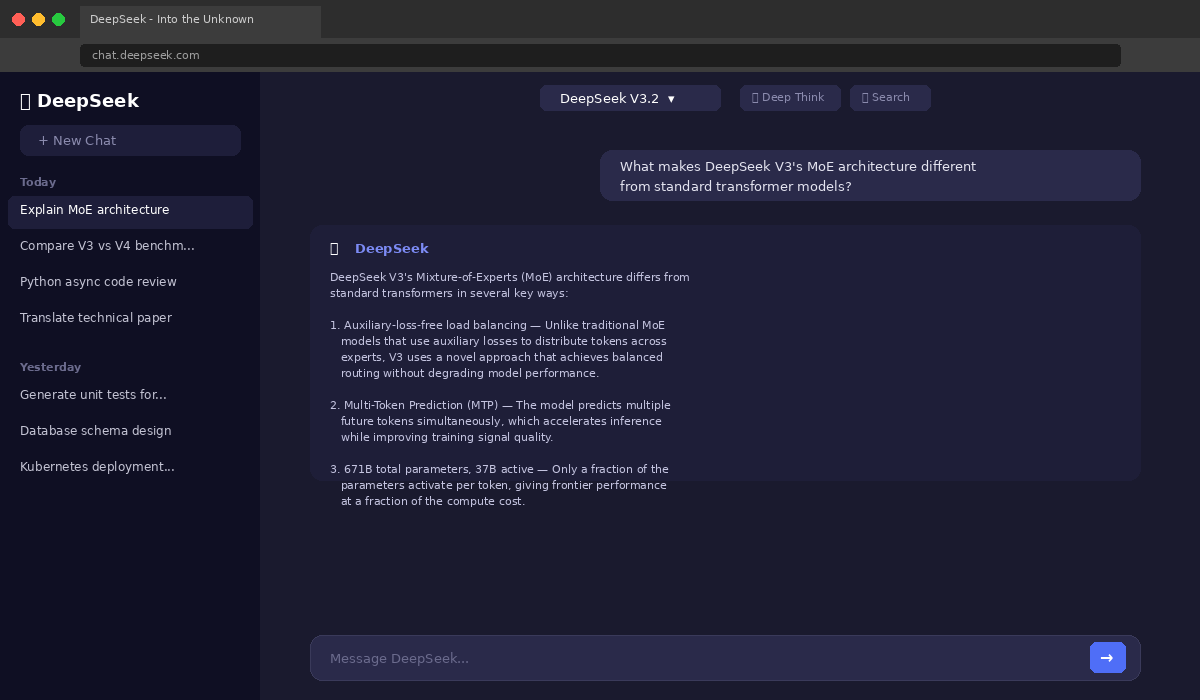Click the magnifier icon on the Search button
This screenshot has height=700, width=1200.
tap(866, 97)
